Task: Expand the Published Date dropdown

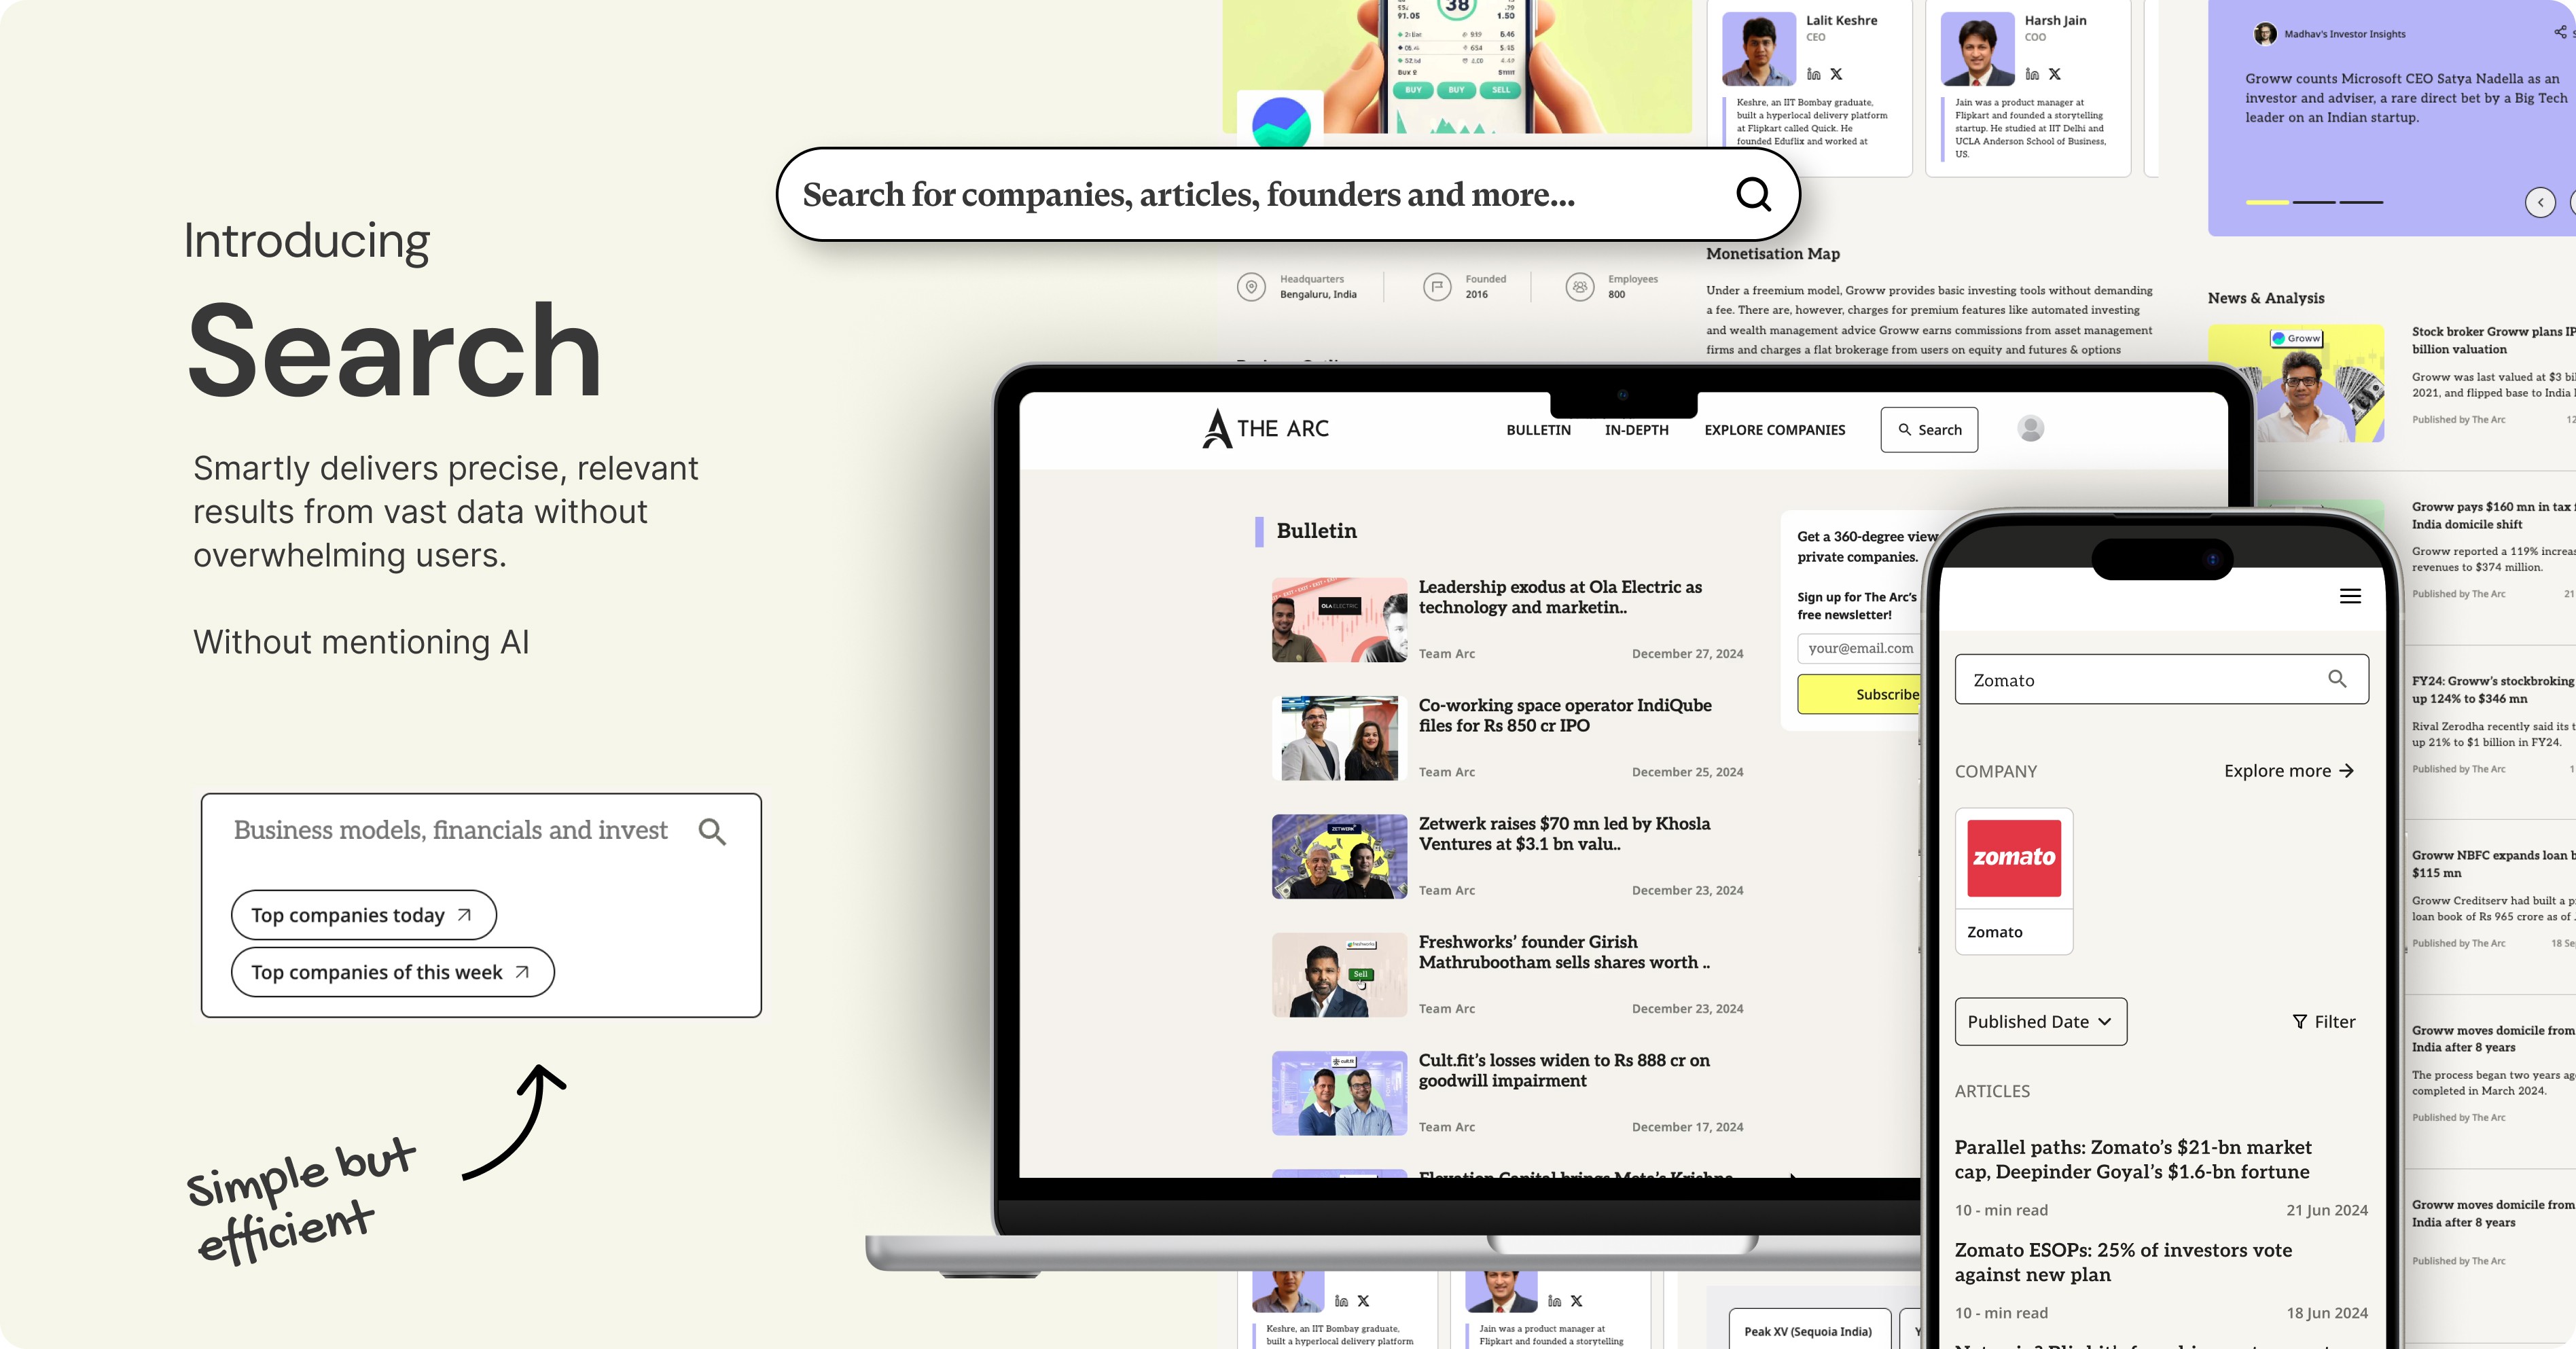Action: tap(2040, 1021)
